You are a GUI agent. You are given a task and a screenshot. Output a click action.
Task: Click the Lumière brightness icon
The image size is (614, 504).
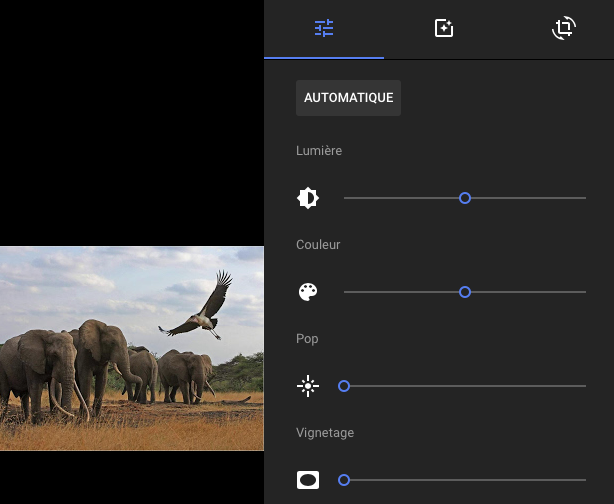tap(308, 198)
